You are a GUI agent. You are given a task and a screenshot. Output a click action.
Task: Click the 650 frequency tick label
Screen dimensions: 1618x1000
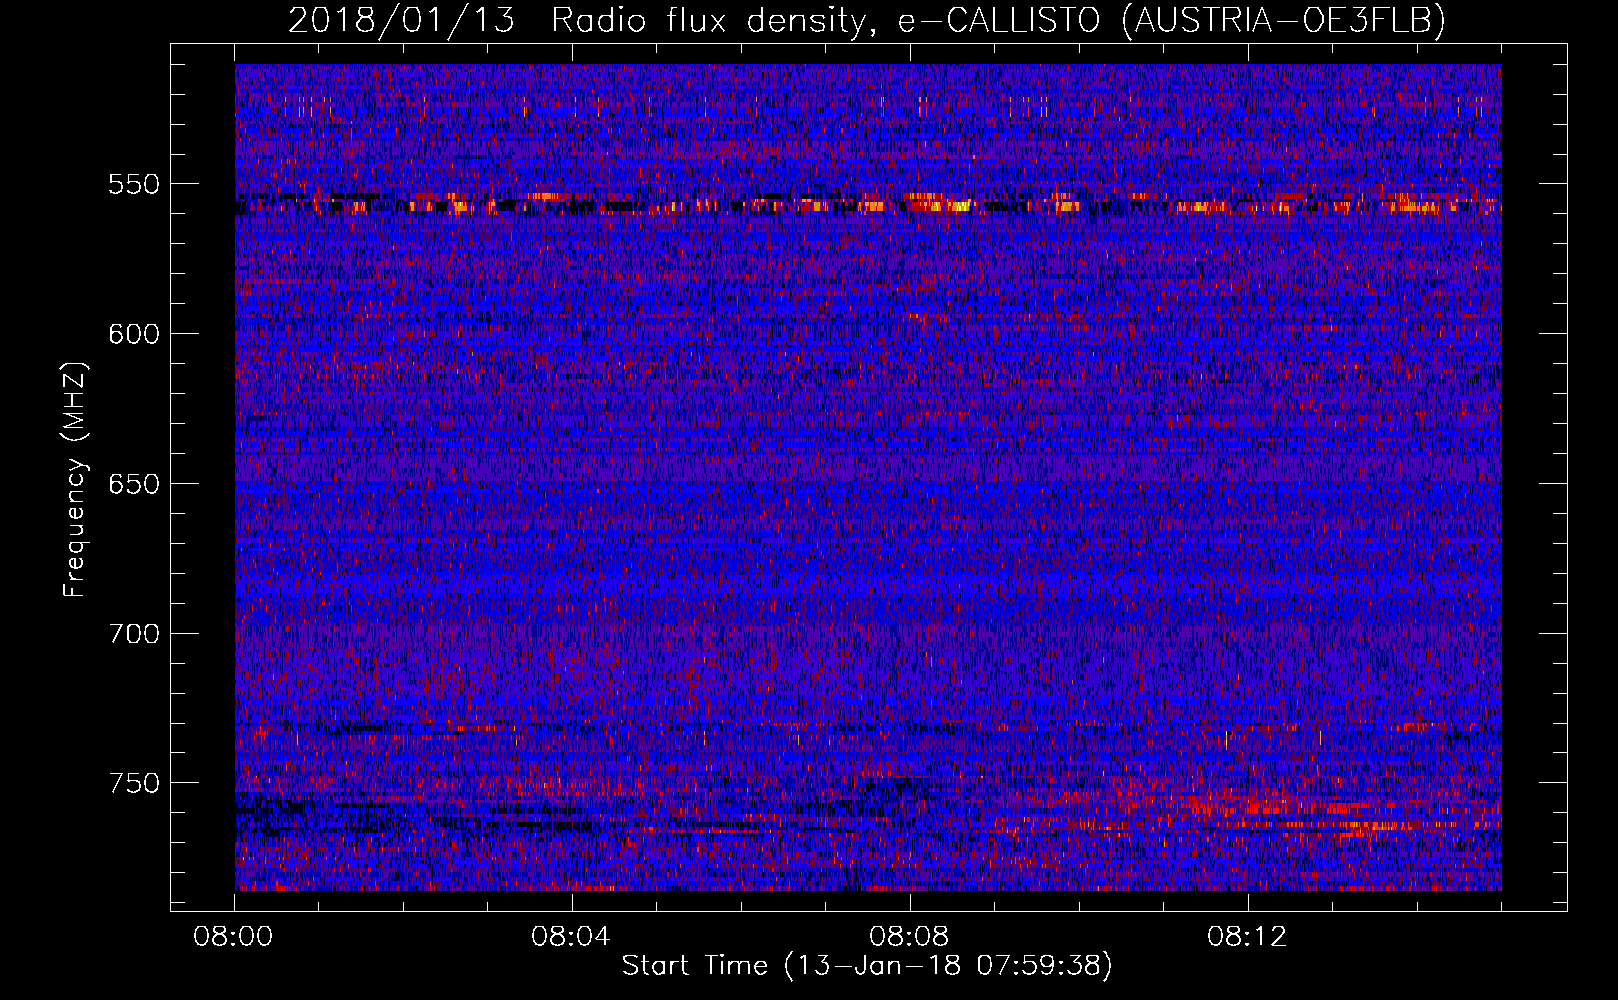point(134,484)
